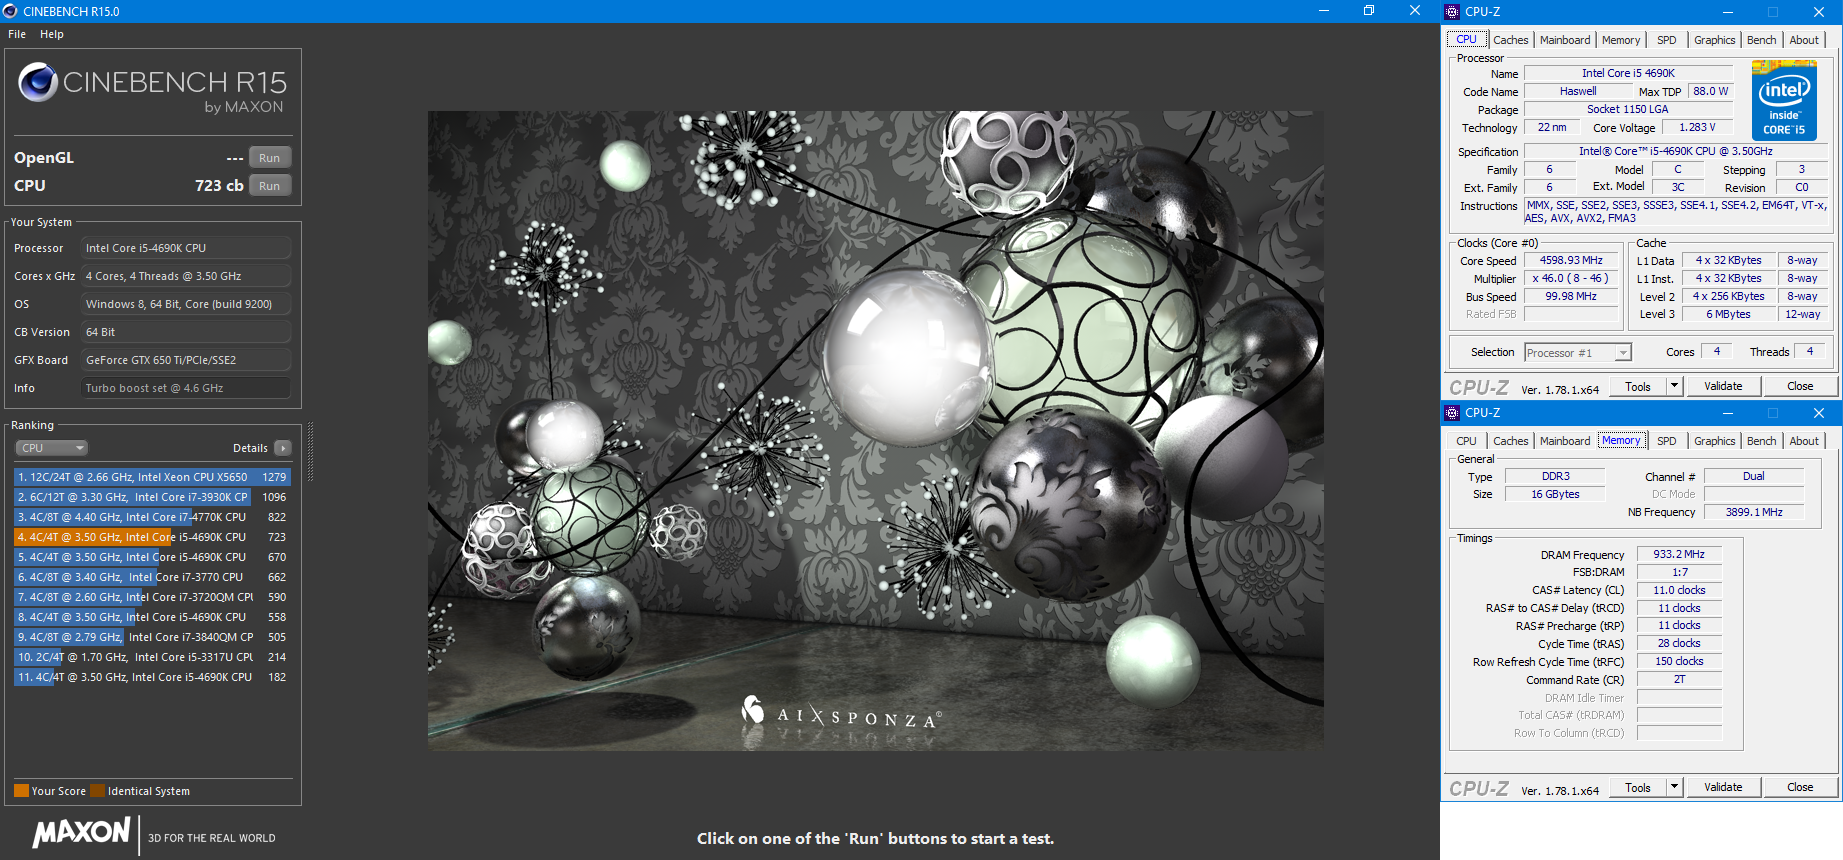Select ranking row Core i7-3770 662
Screen dimensions: 1843x860
click(x=152, y=577)
